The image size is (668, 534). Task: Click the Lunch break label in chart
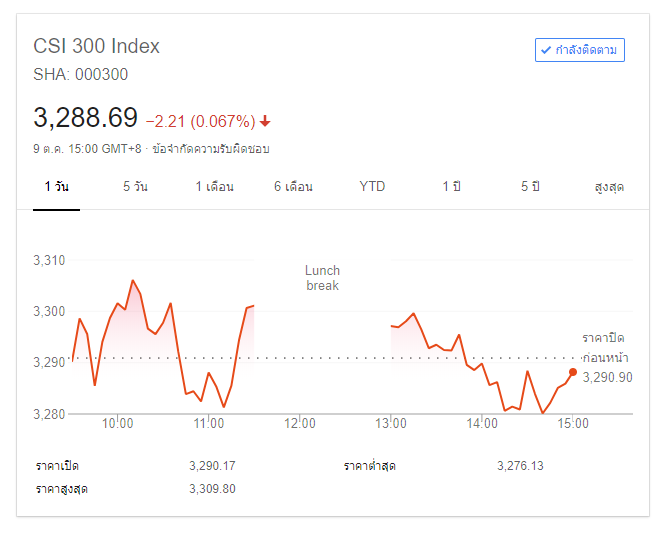click(x=322, y=278)
